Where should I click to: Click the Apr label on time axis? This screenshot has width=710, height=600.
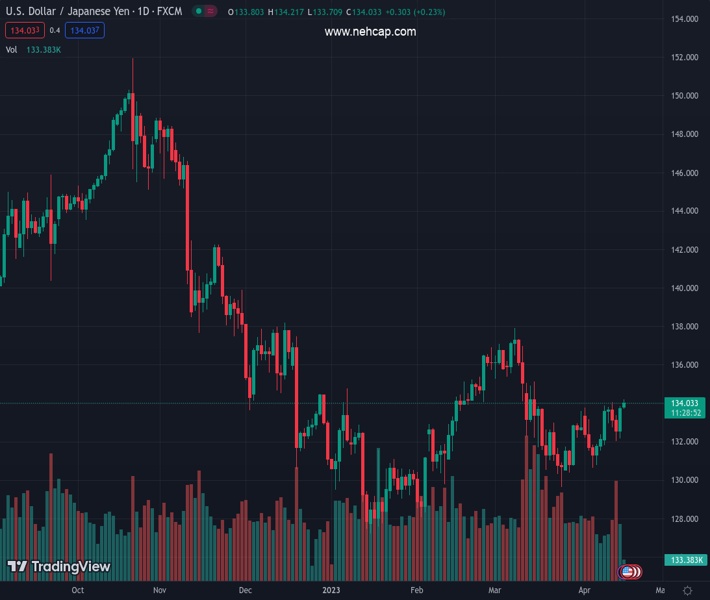tap(584, 591)
